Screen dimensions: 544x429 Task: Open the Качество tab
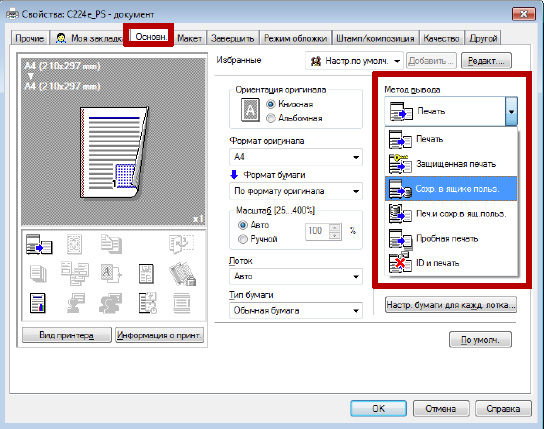(441, 38)
